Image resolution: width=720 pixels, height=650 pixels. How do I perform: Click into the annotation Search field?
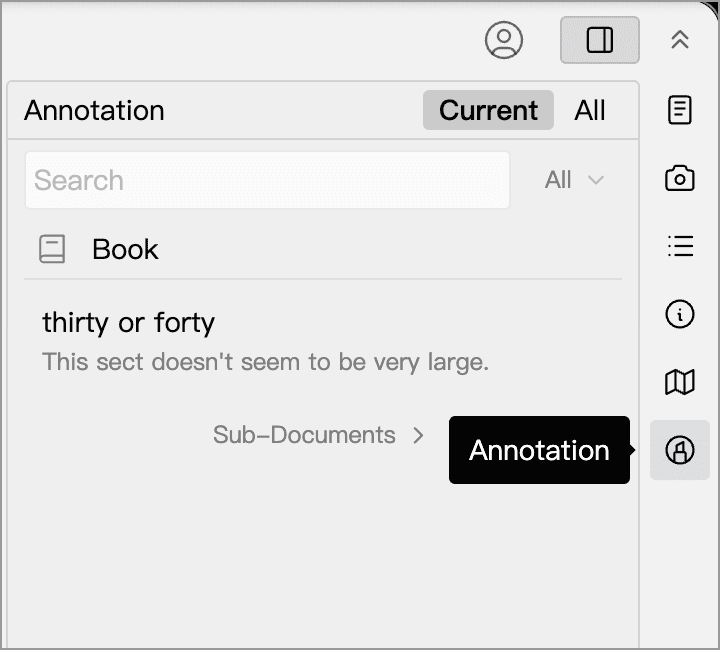tap(267, 180)
